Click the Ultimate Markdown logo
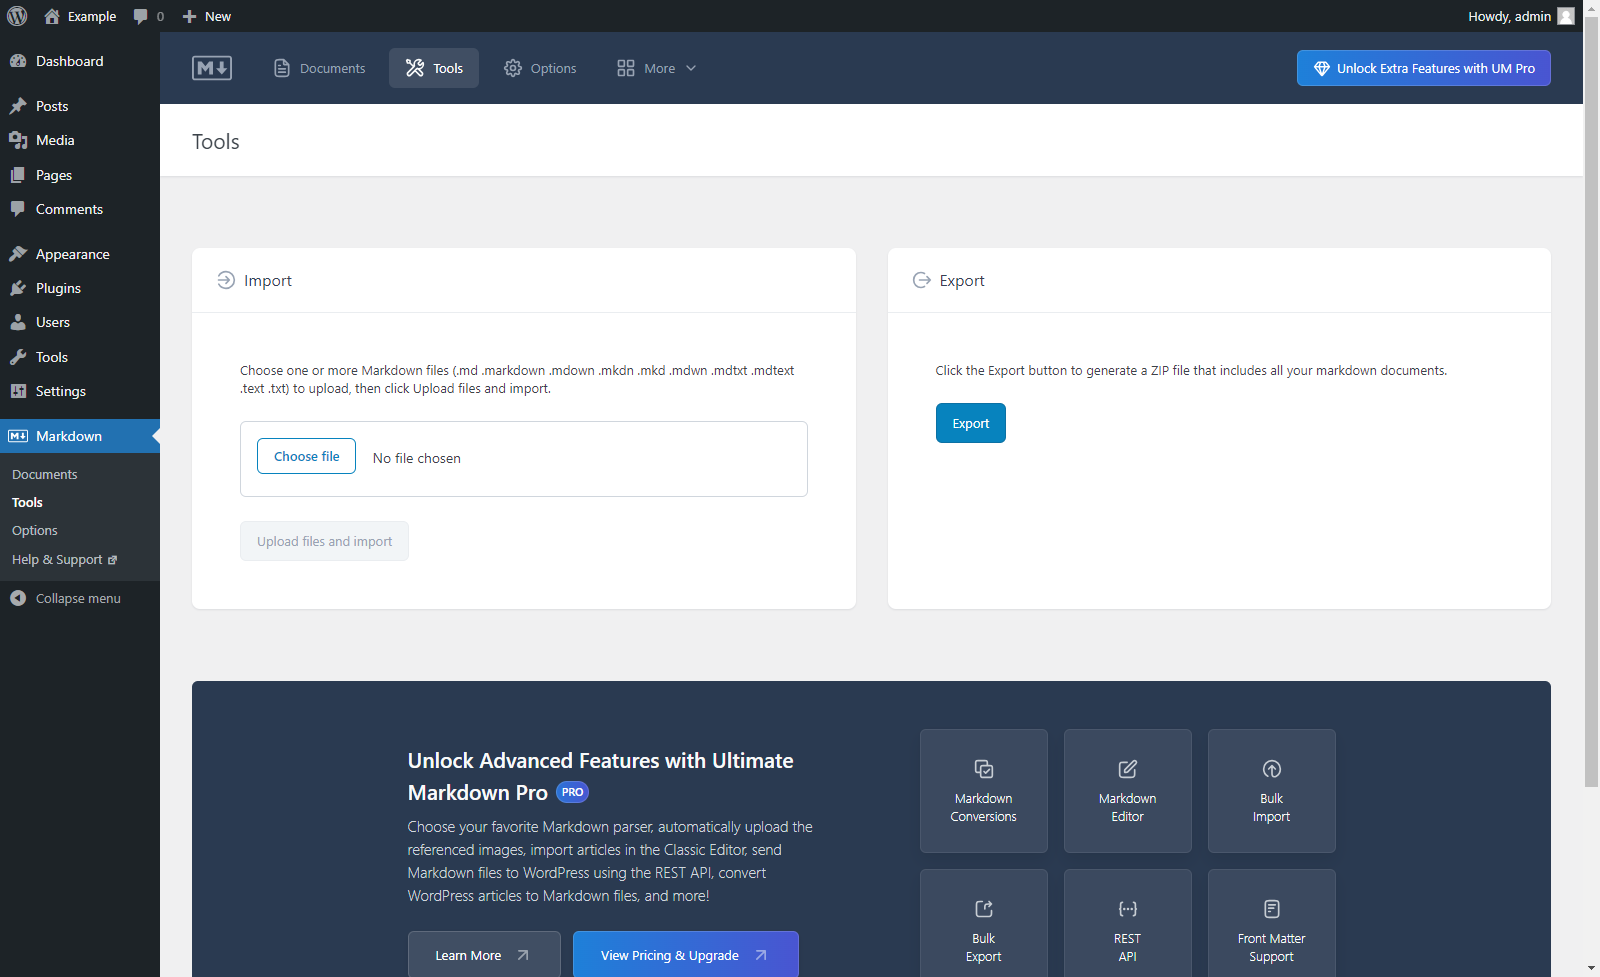 tap(212, 68)
